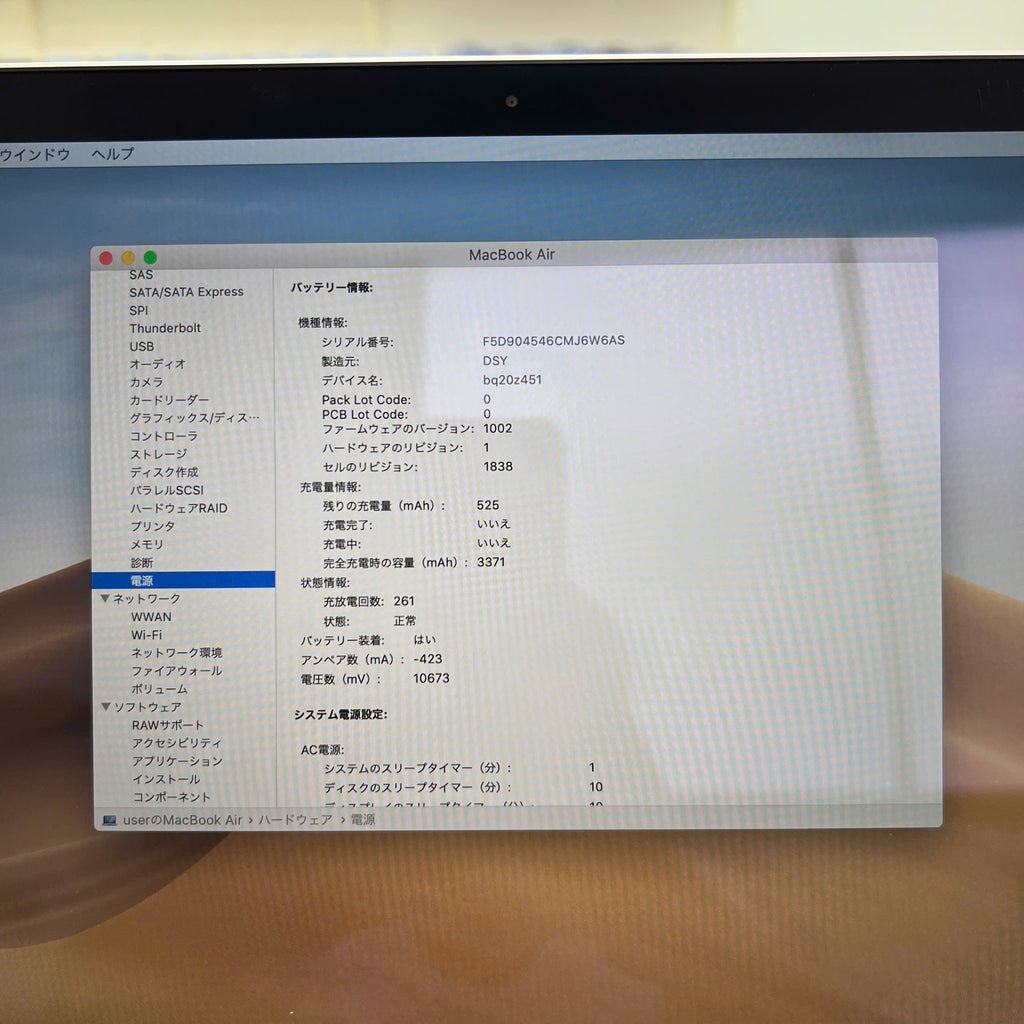
Task: Click the serial number F5D904546CMJ6W6AS
Action: click(x=554, y=340)
